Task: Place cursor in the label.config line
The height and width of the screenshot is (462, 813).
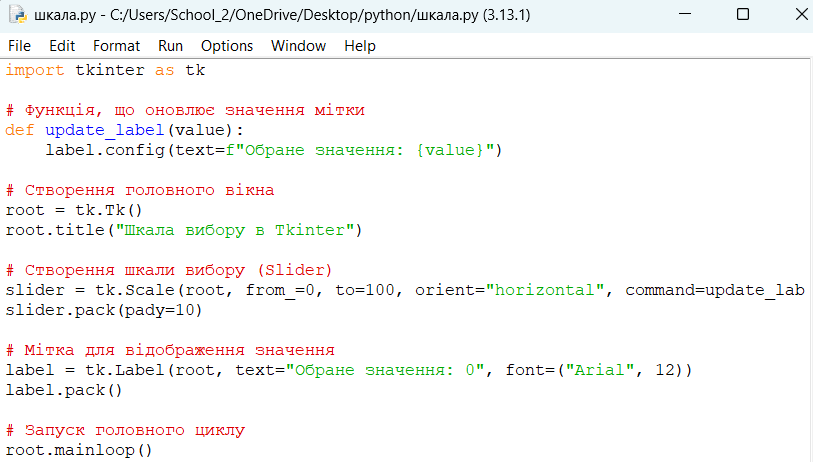Action: coord(273,150)
